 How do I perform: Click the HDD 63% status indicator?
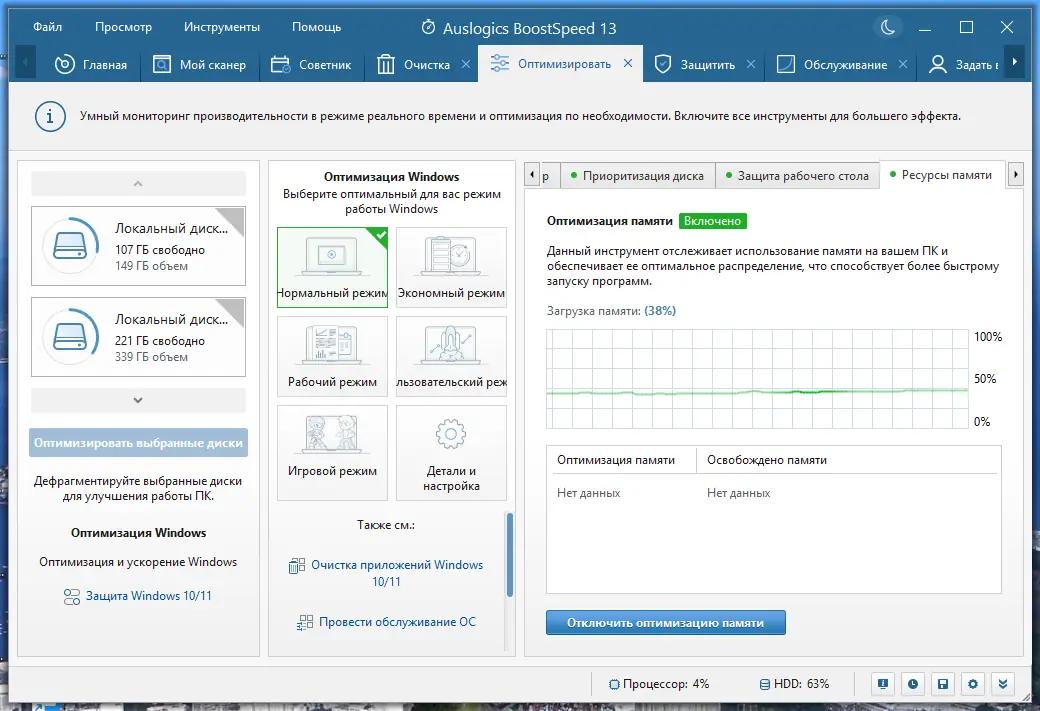pyautogui.click(x=794, y=684)
